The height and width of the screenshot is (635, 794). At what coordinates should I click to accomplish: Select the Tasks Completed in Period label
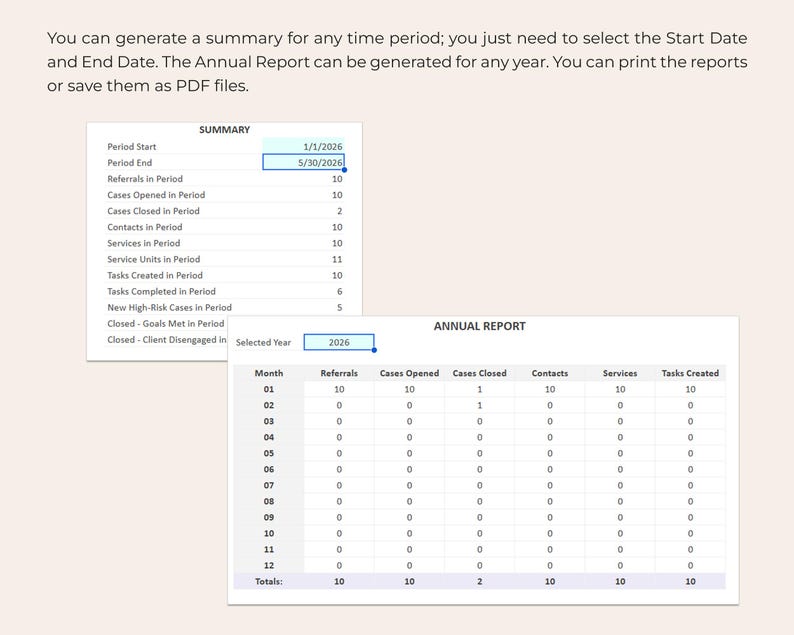click(162, 291)
